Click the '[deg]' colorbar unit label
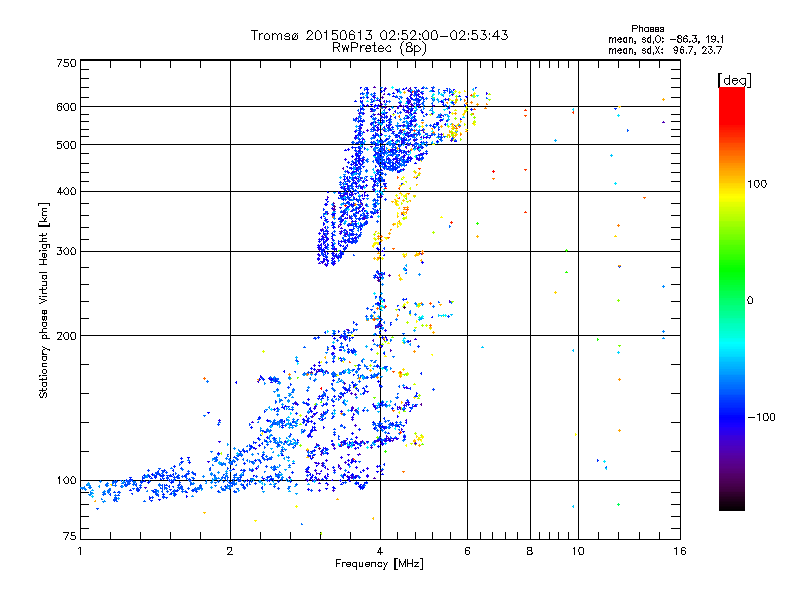The height and width of the screenshot is (600, 800). point(734,80)
